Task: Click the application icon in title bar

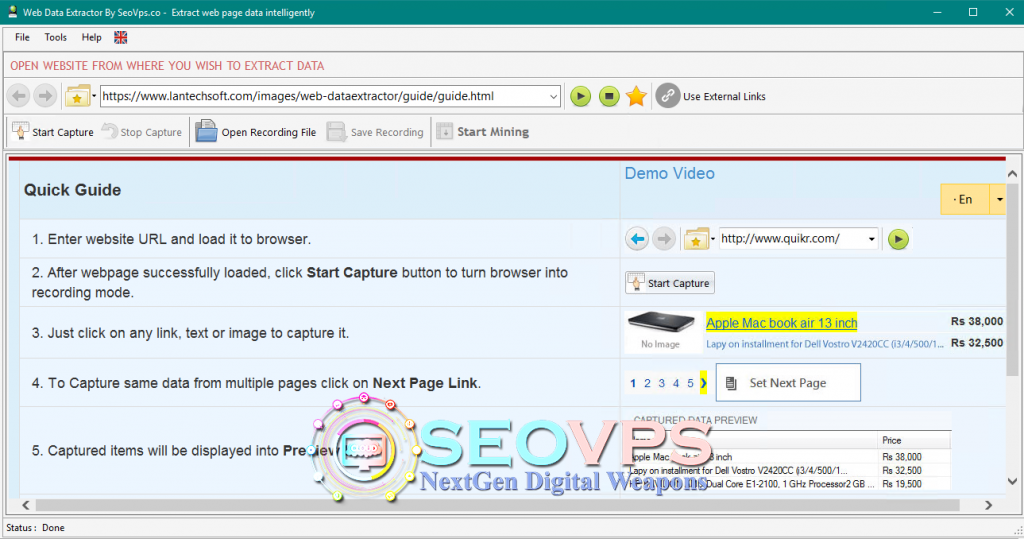Action: (x=12, y=12)
